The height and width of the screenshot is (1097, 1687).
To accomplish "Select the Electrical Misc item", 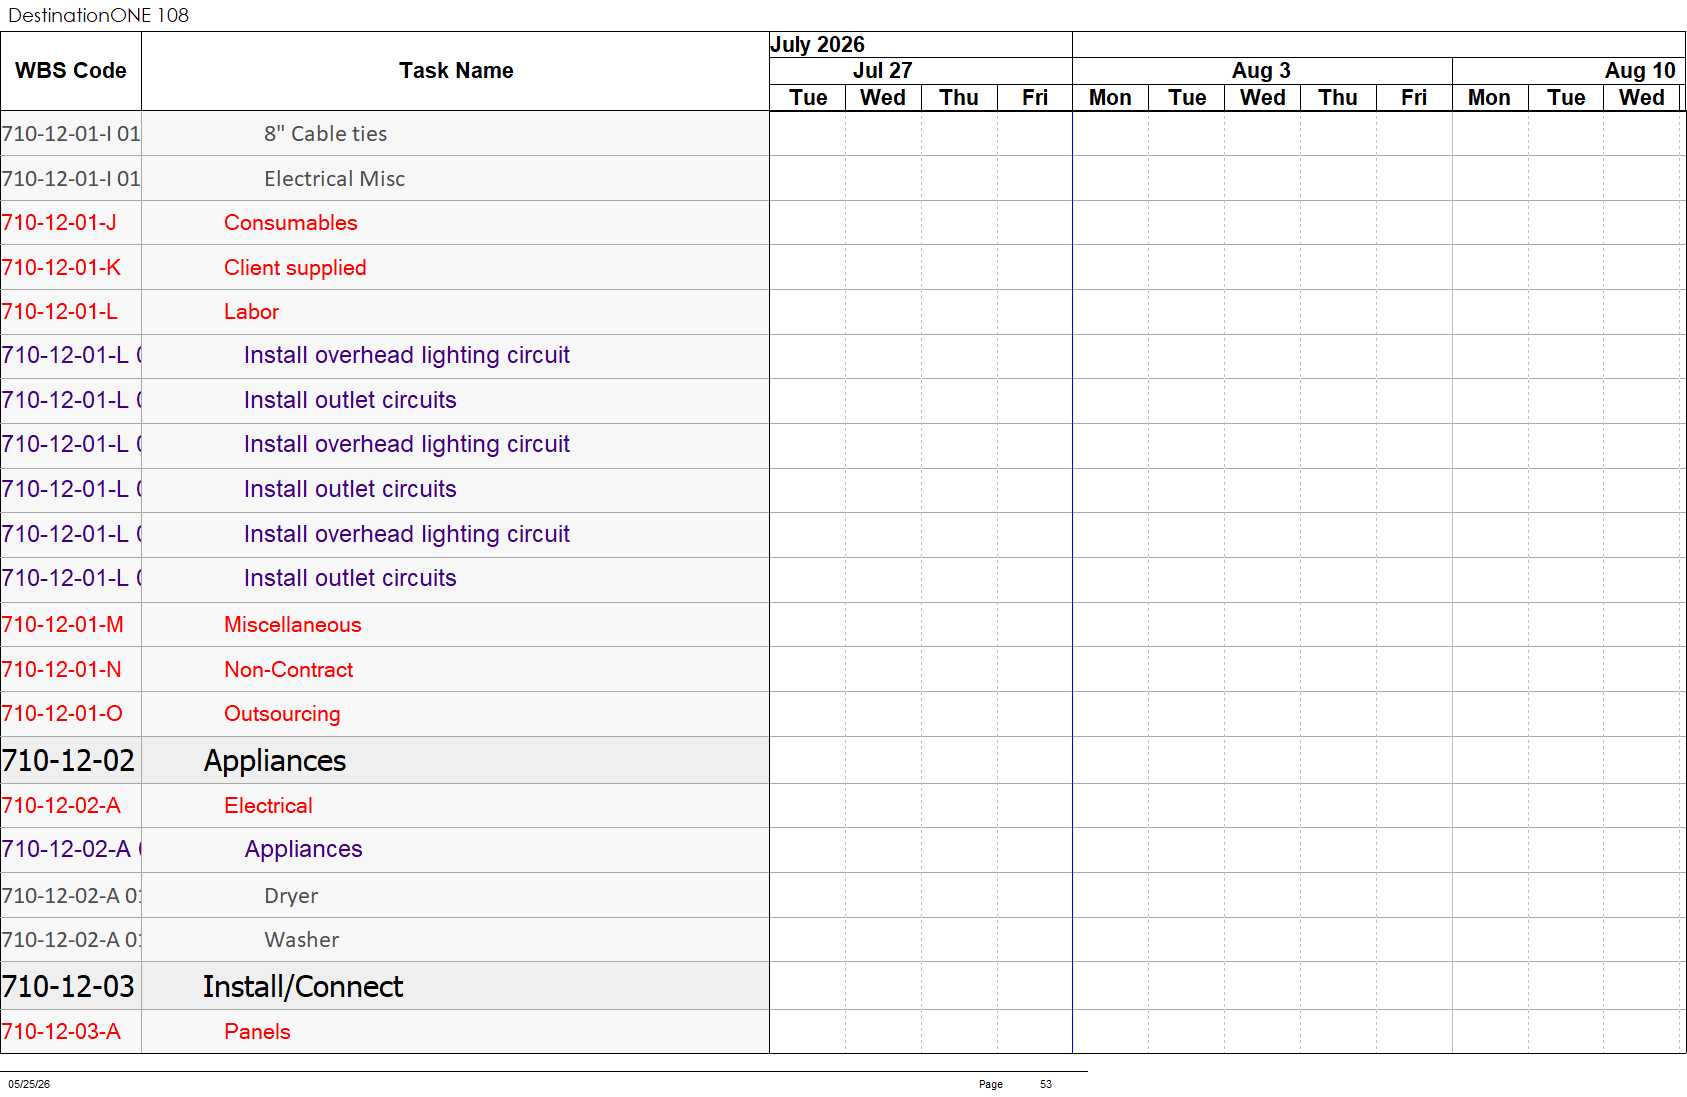I will 334,179.
